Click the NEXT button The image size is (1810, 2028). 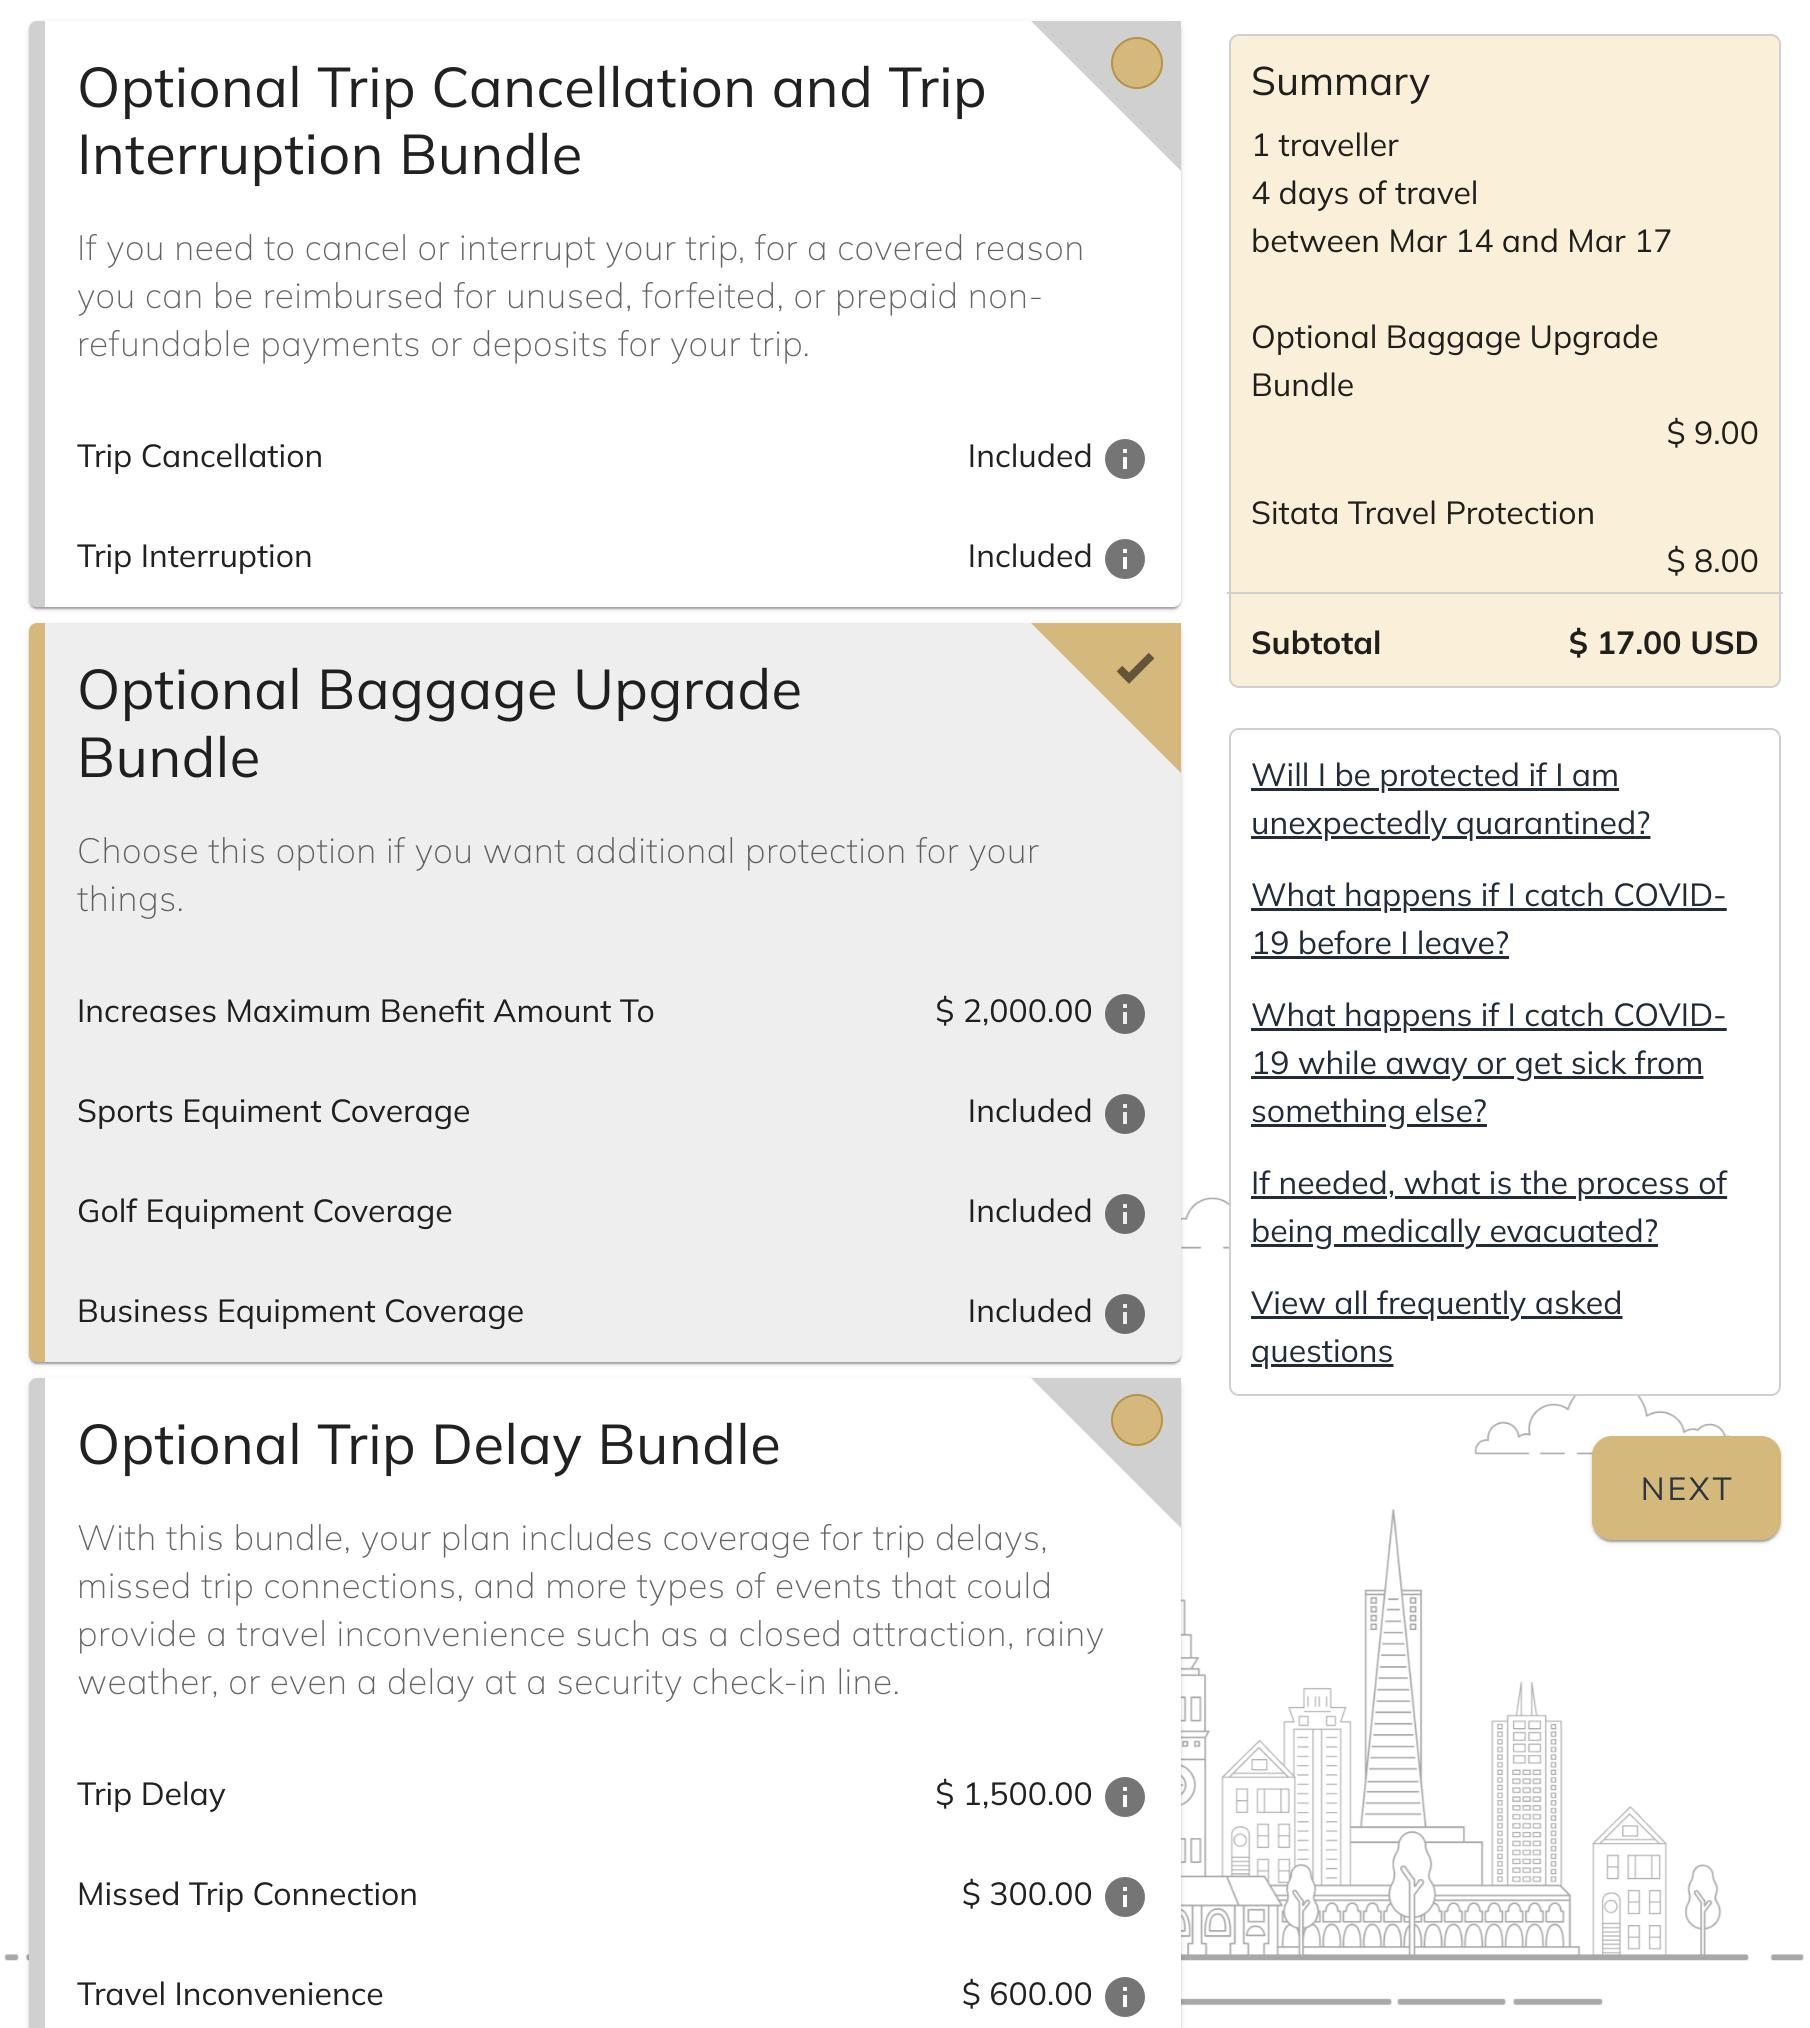pos(1685,1488)
